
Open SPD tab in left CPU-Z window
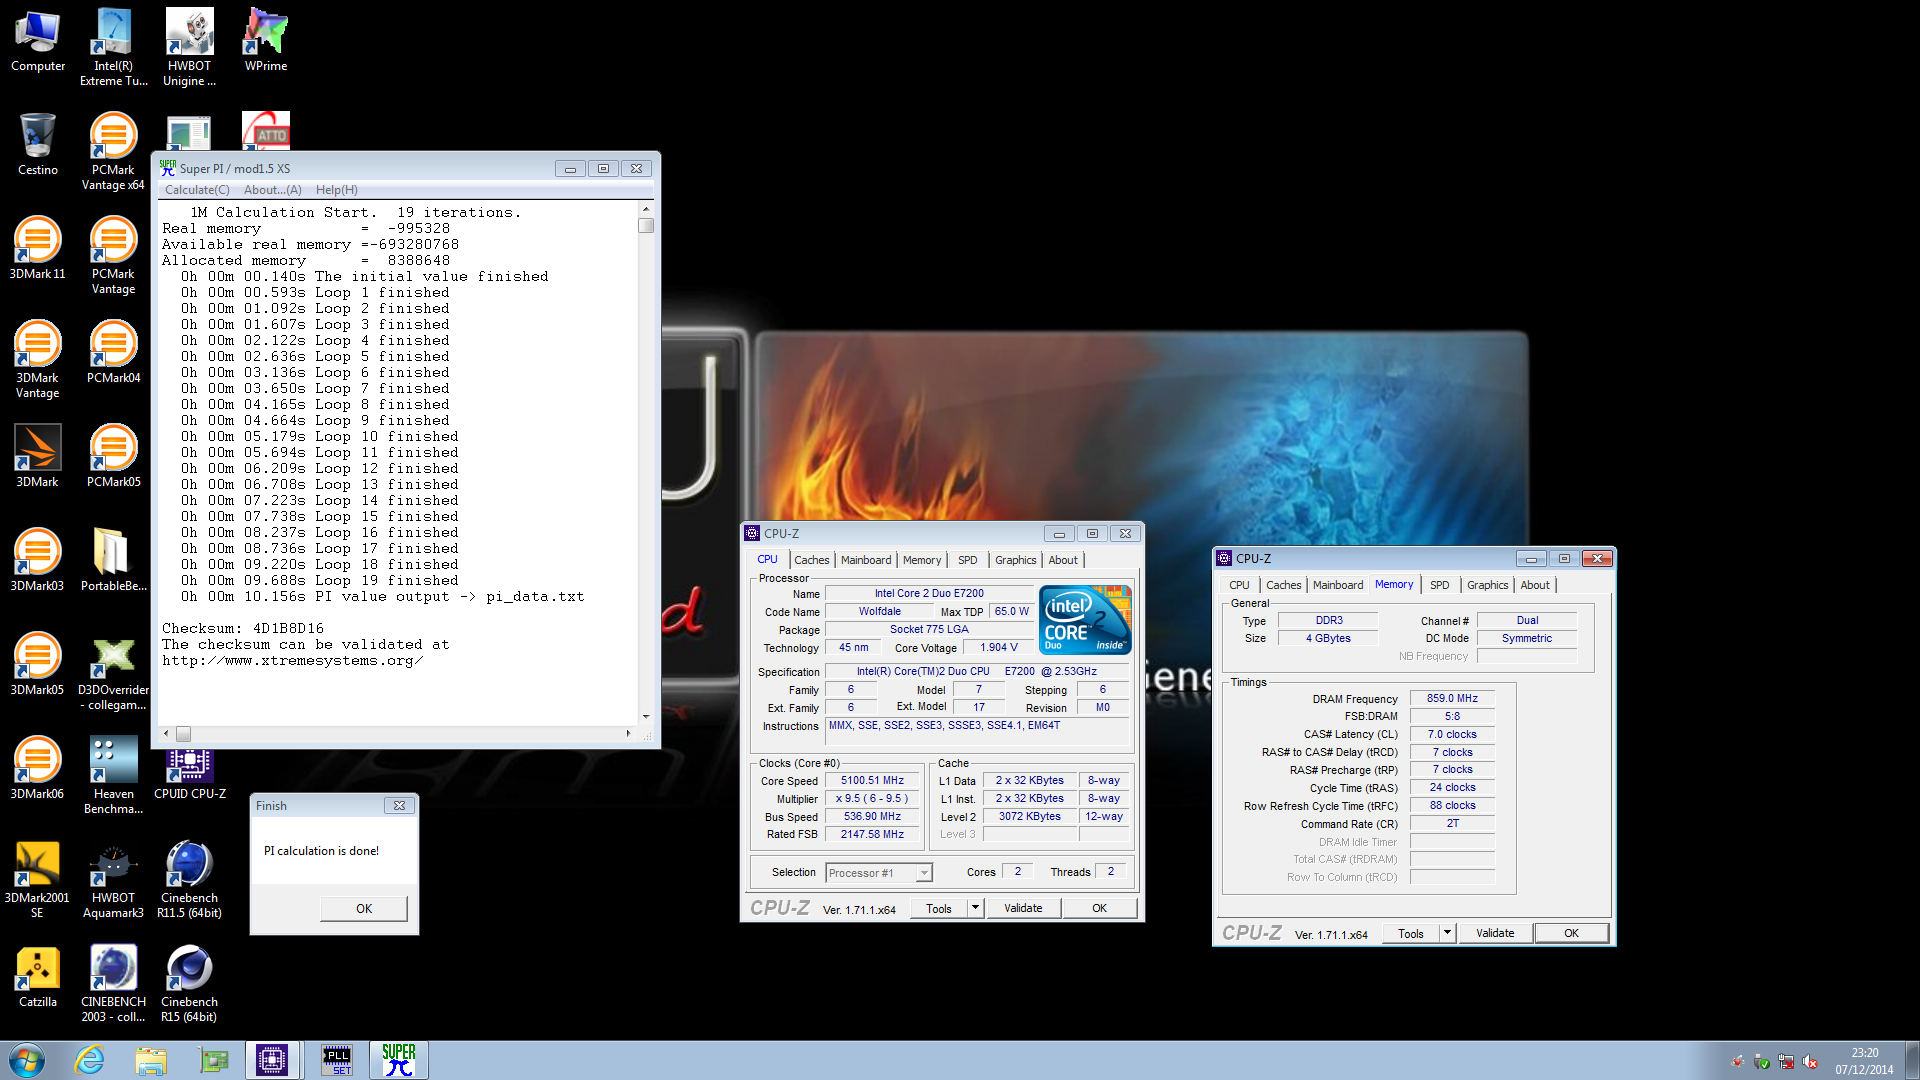click(x=967, y=560)
